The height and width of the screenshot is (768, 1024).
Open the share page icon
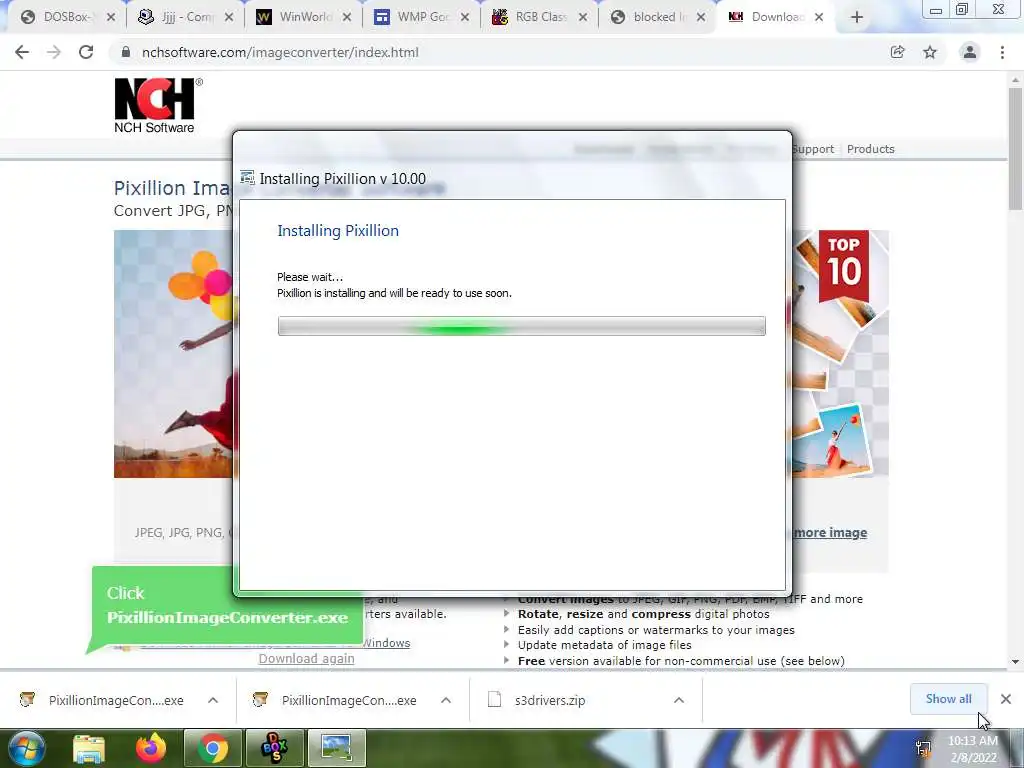coord(897,52)
